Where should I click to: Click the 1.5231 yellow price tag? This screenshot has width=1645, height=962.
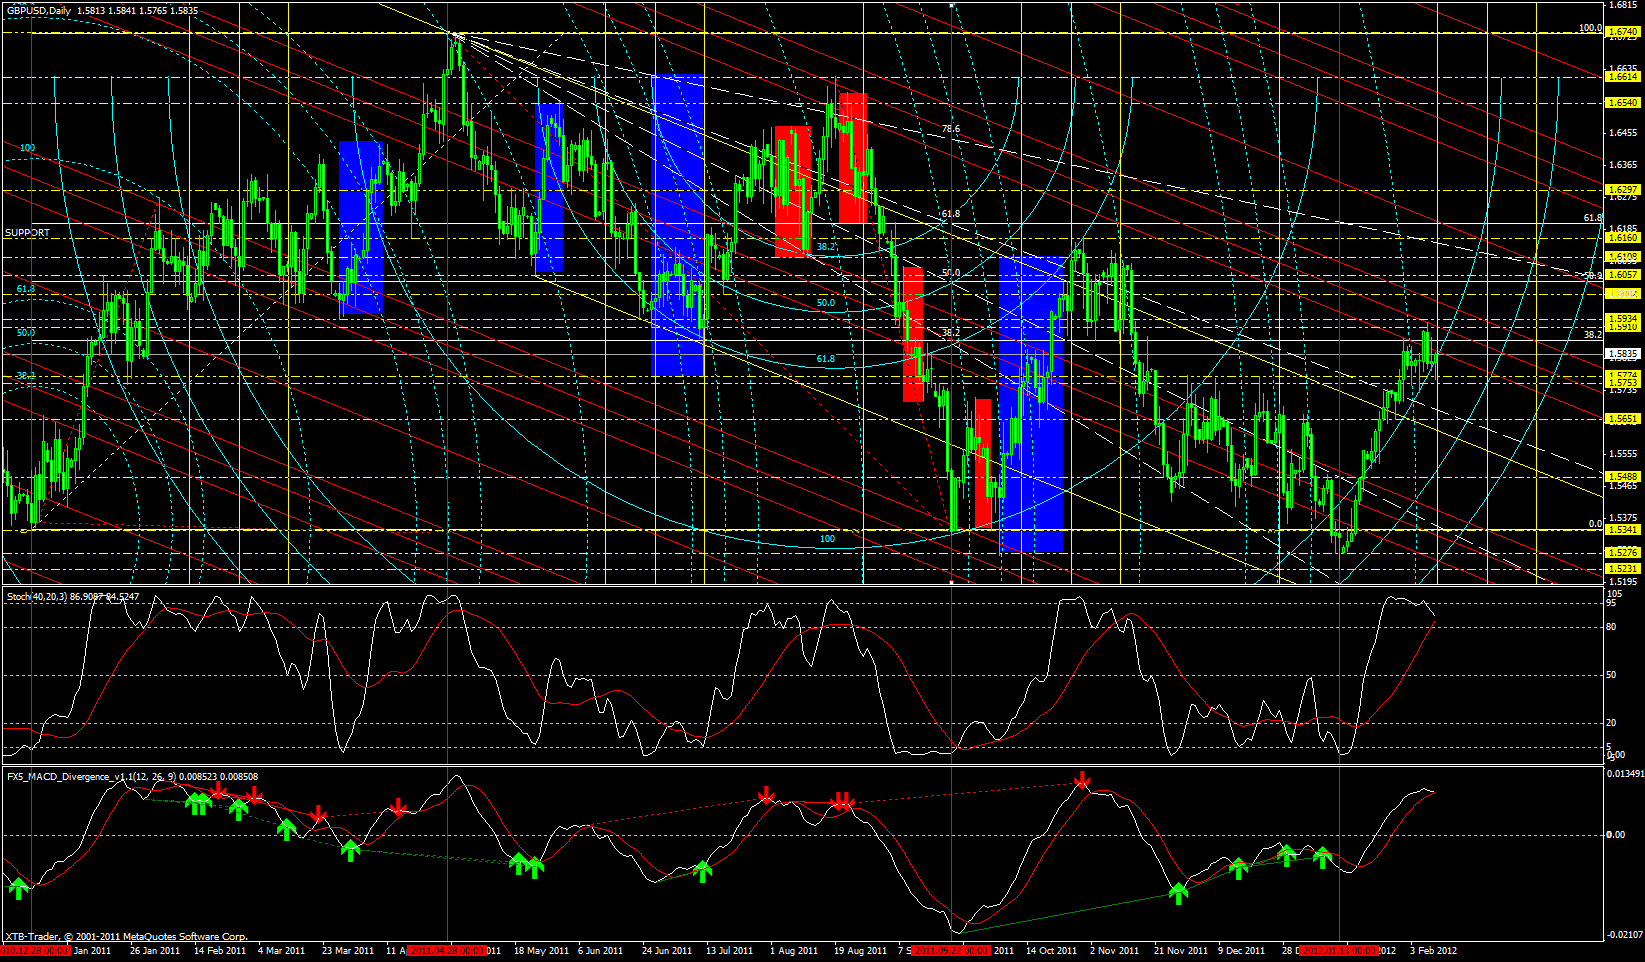1622,568
